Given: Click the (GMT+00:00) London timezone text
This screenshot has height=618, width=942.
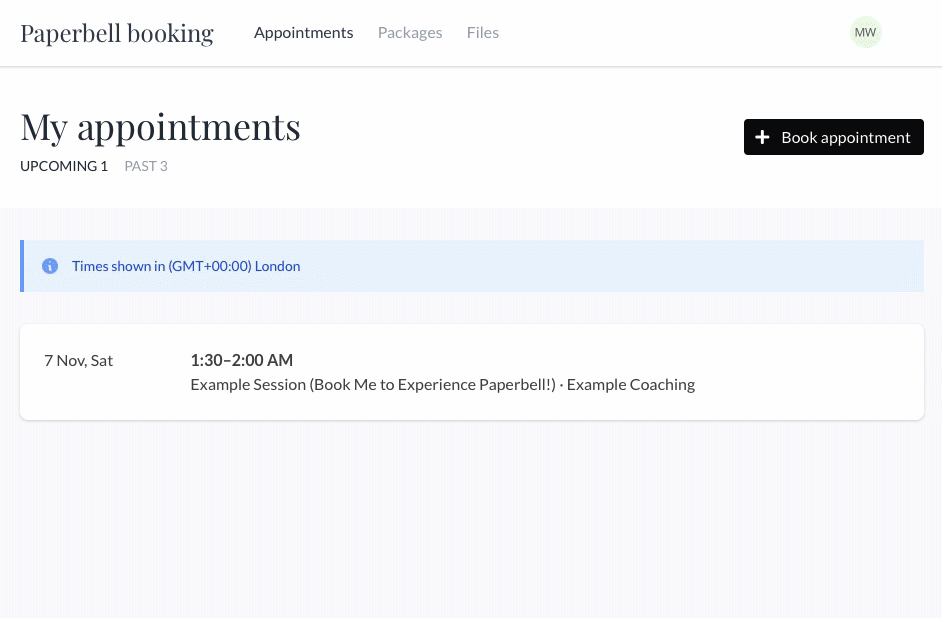Looking at the screenshot, I should [234, 266].
